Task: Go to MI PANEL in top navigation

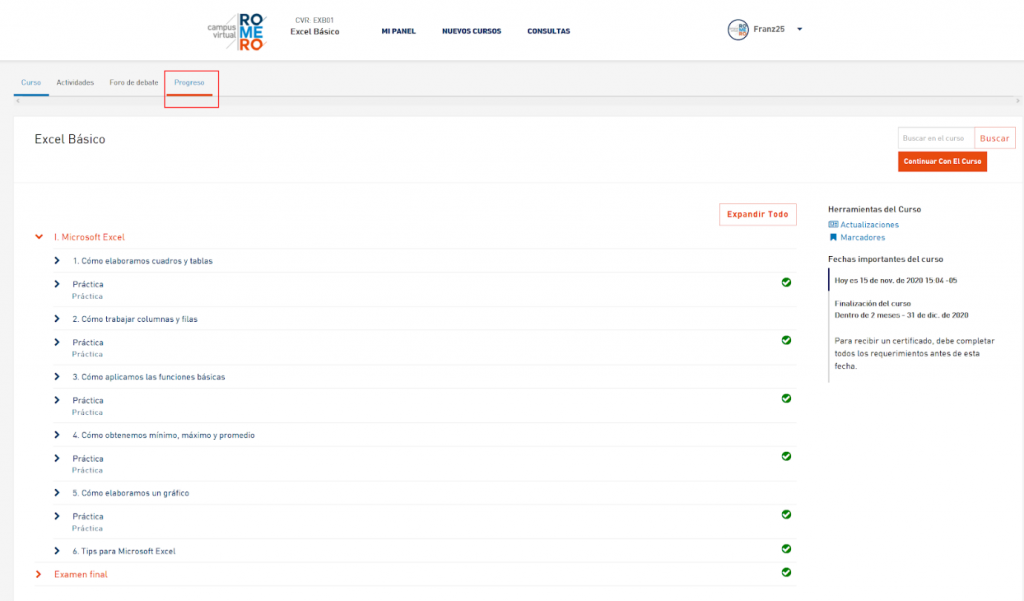Action: 398,31
